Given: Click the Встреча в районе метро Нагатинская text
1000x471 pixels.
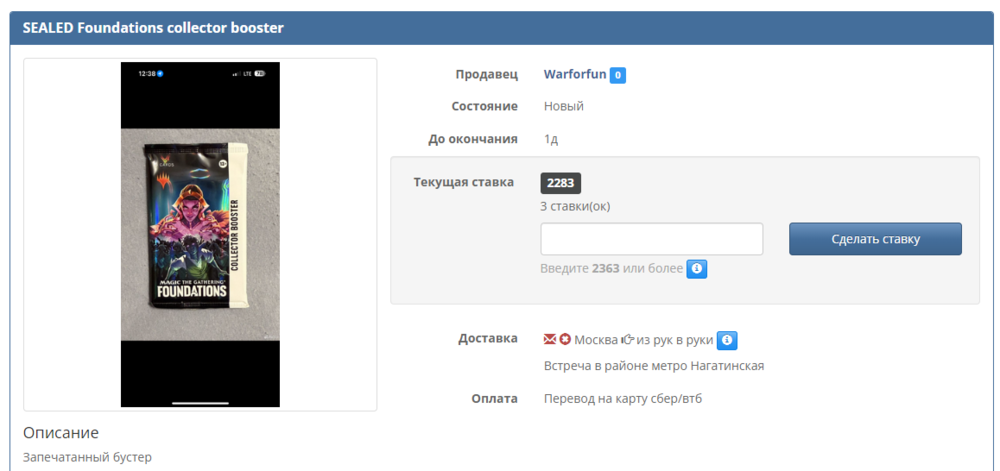Looking at the screenshot, I should [x=654, y=366].
